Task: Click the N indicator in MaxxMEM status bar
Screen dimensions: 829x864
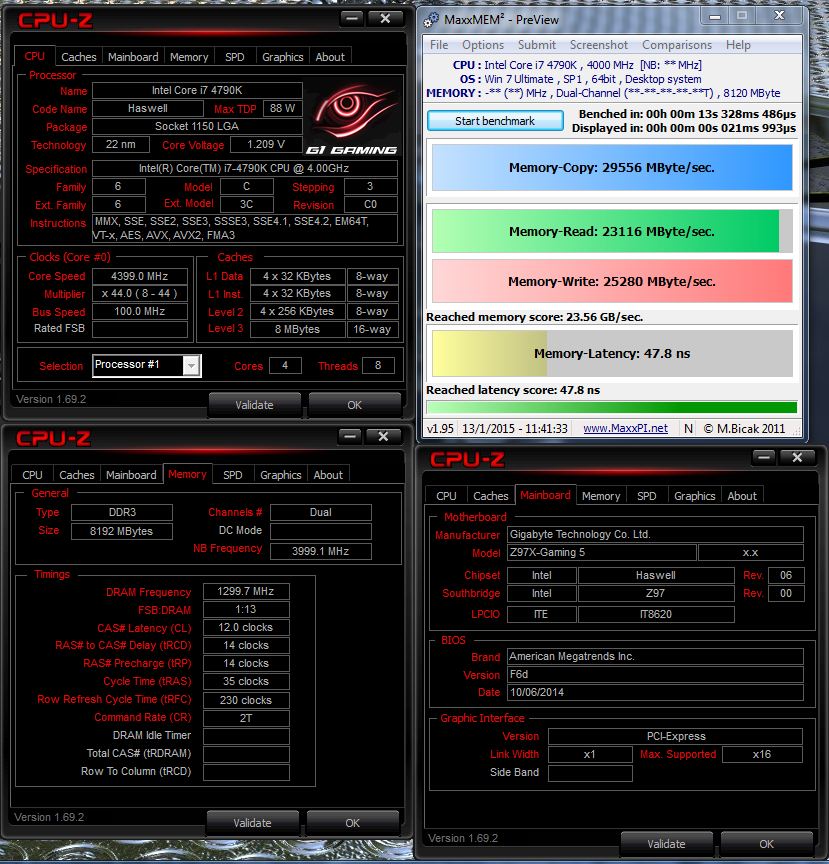Action: [688, 428]
